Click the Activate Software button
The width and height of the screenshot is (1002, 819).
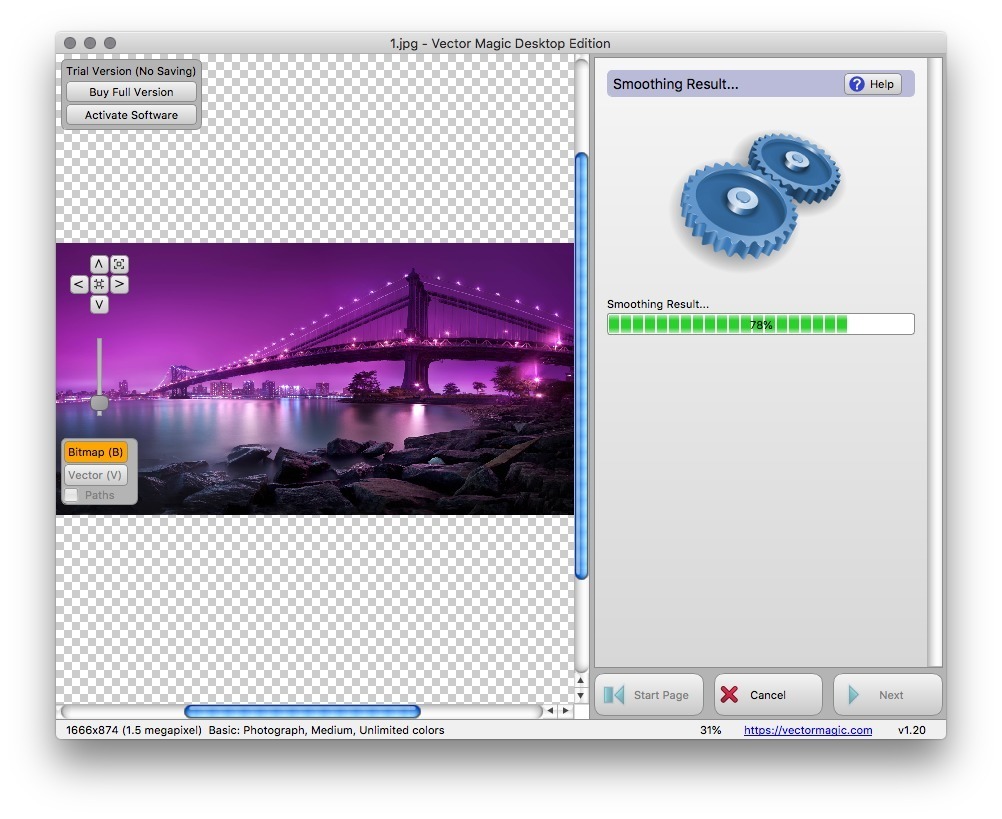(x=130, y=114)
